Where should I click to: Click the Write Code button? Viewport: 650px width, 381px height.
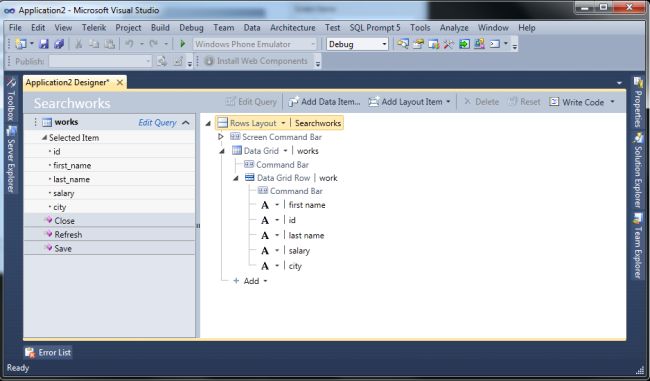[576, 102]
